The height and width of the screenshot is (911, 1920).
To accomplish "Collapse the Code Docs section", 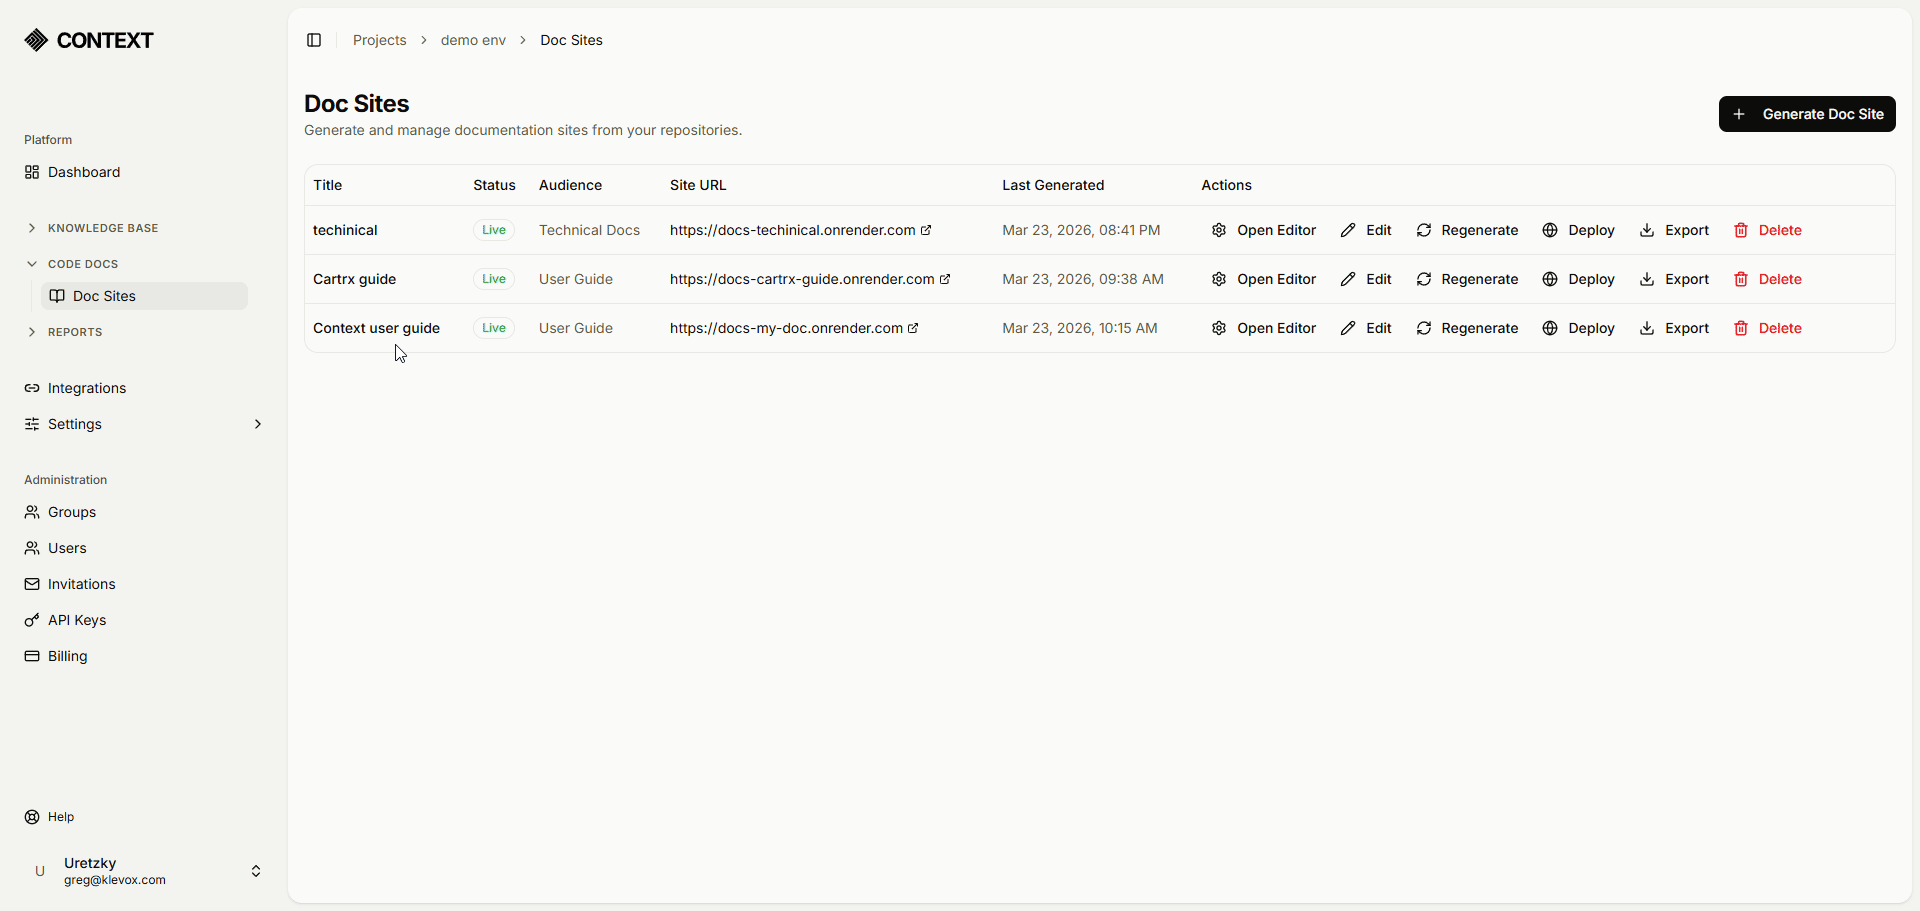I will [x=32, y=264].
